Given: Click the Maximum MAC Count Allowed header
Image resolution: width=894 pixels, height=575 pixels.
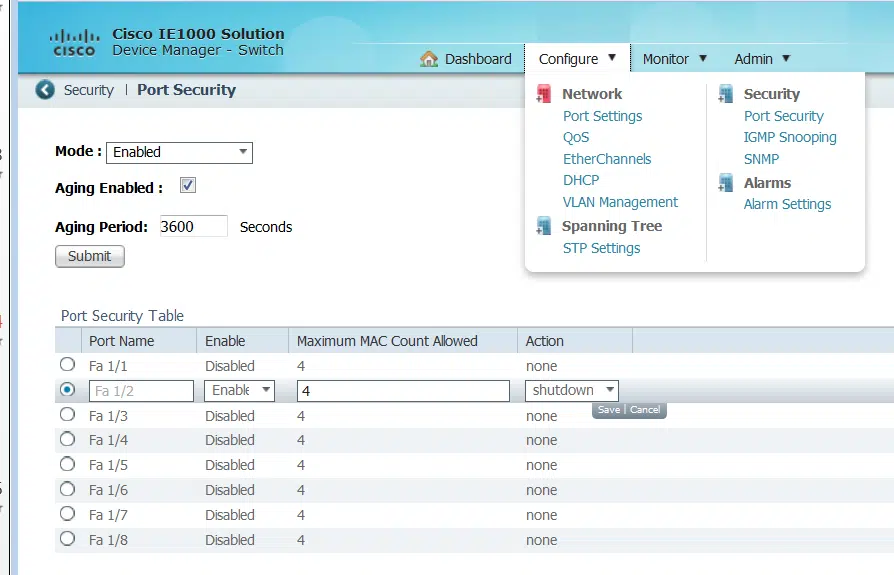Looking at the screenshot, I should (403, 341).
